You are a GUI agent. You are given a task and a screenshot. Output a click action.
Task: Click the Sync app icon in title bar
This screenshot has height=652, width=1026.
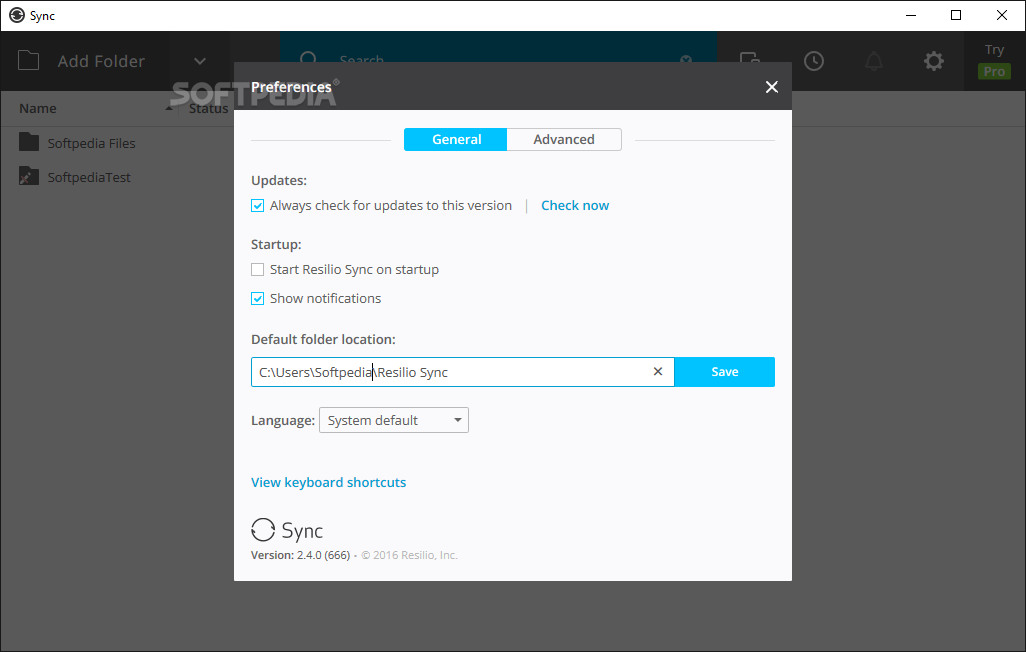[17, 15]
